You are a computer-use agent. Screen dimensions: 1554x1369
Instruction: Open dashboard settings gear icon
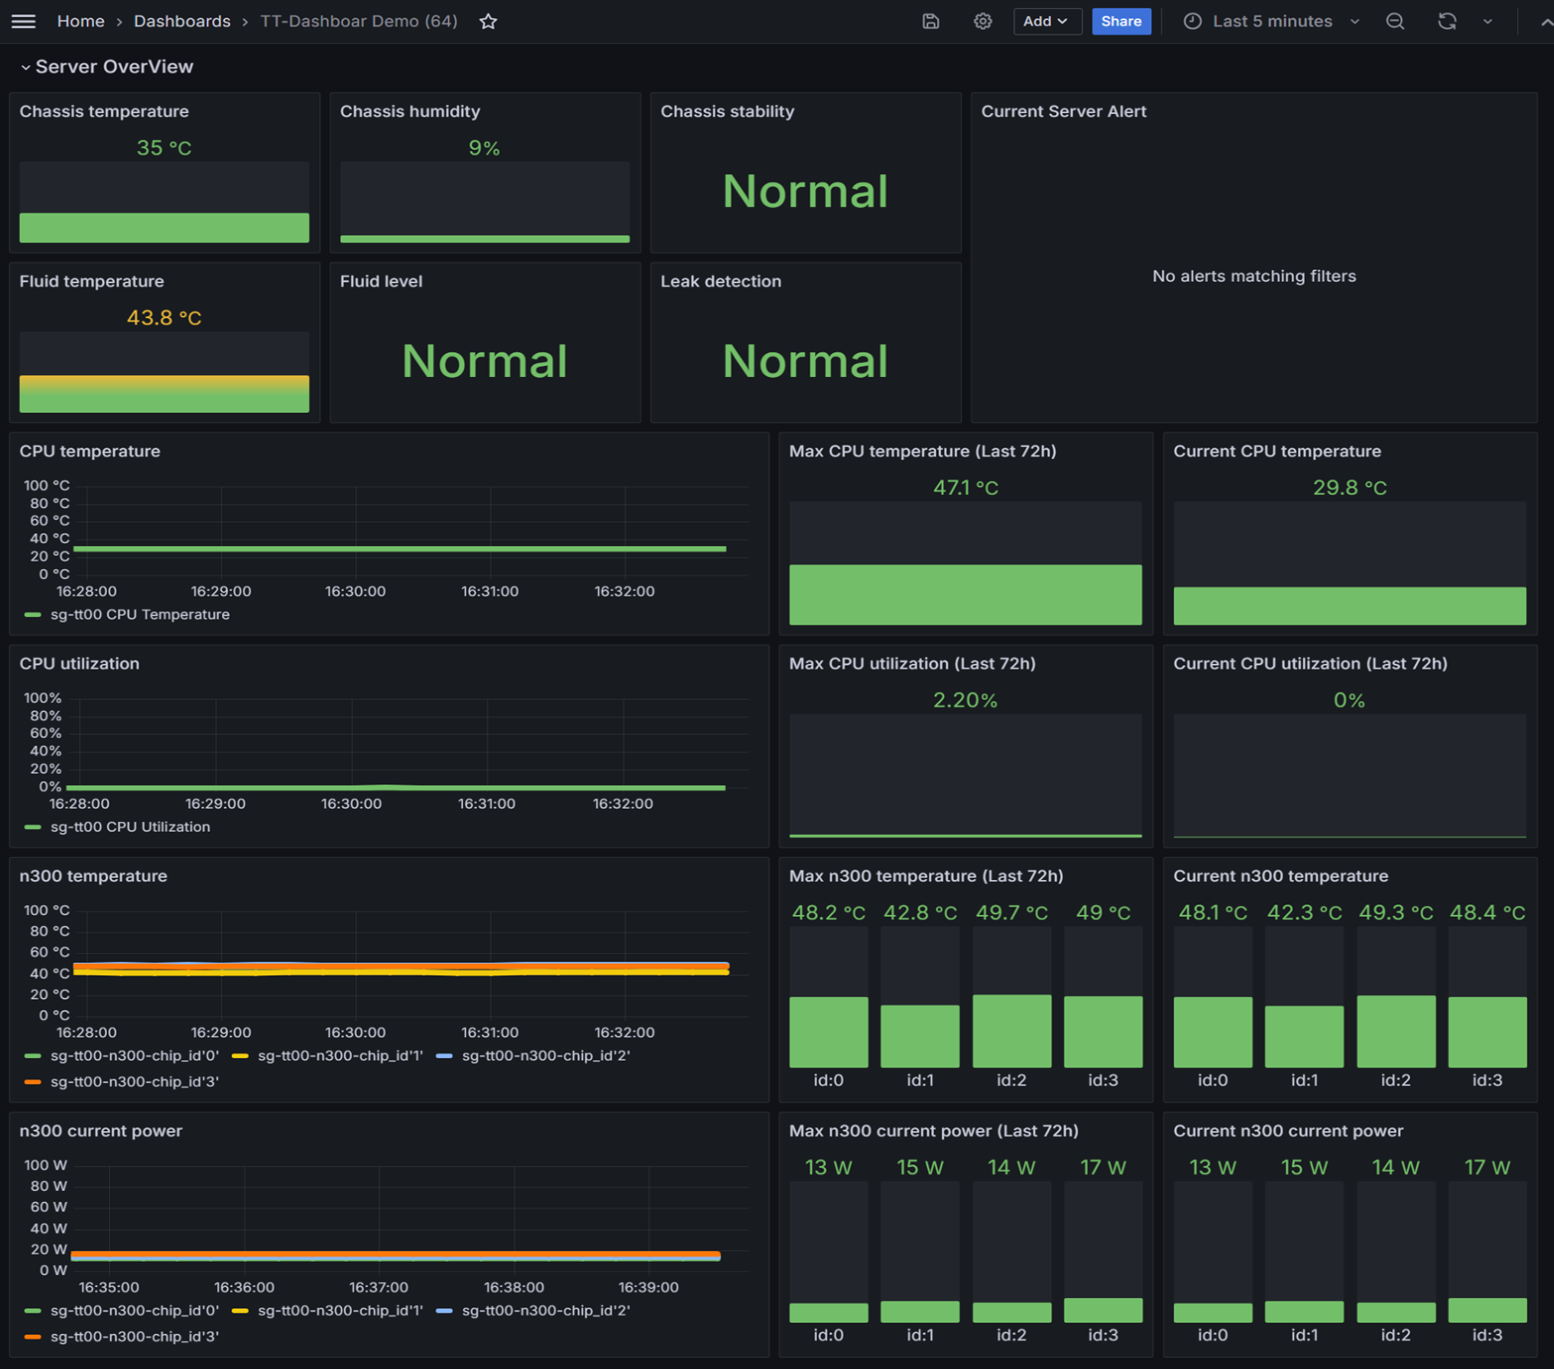click(x=983, y=21)
